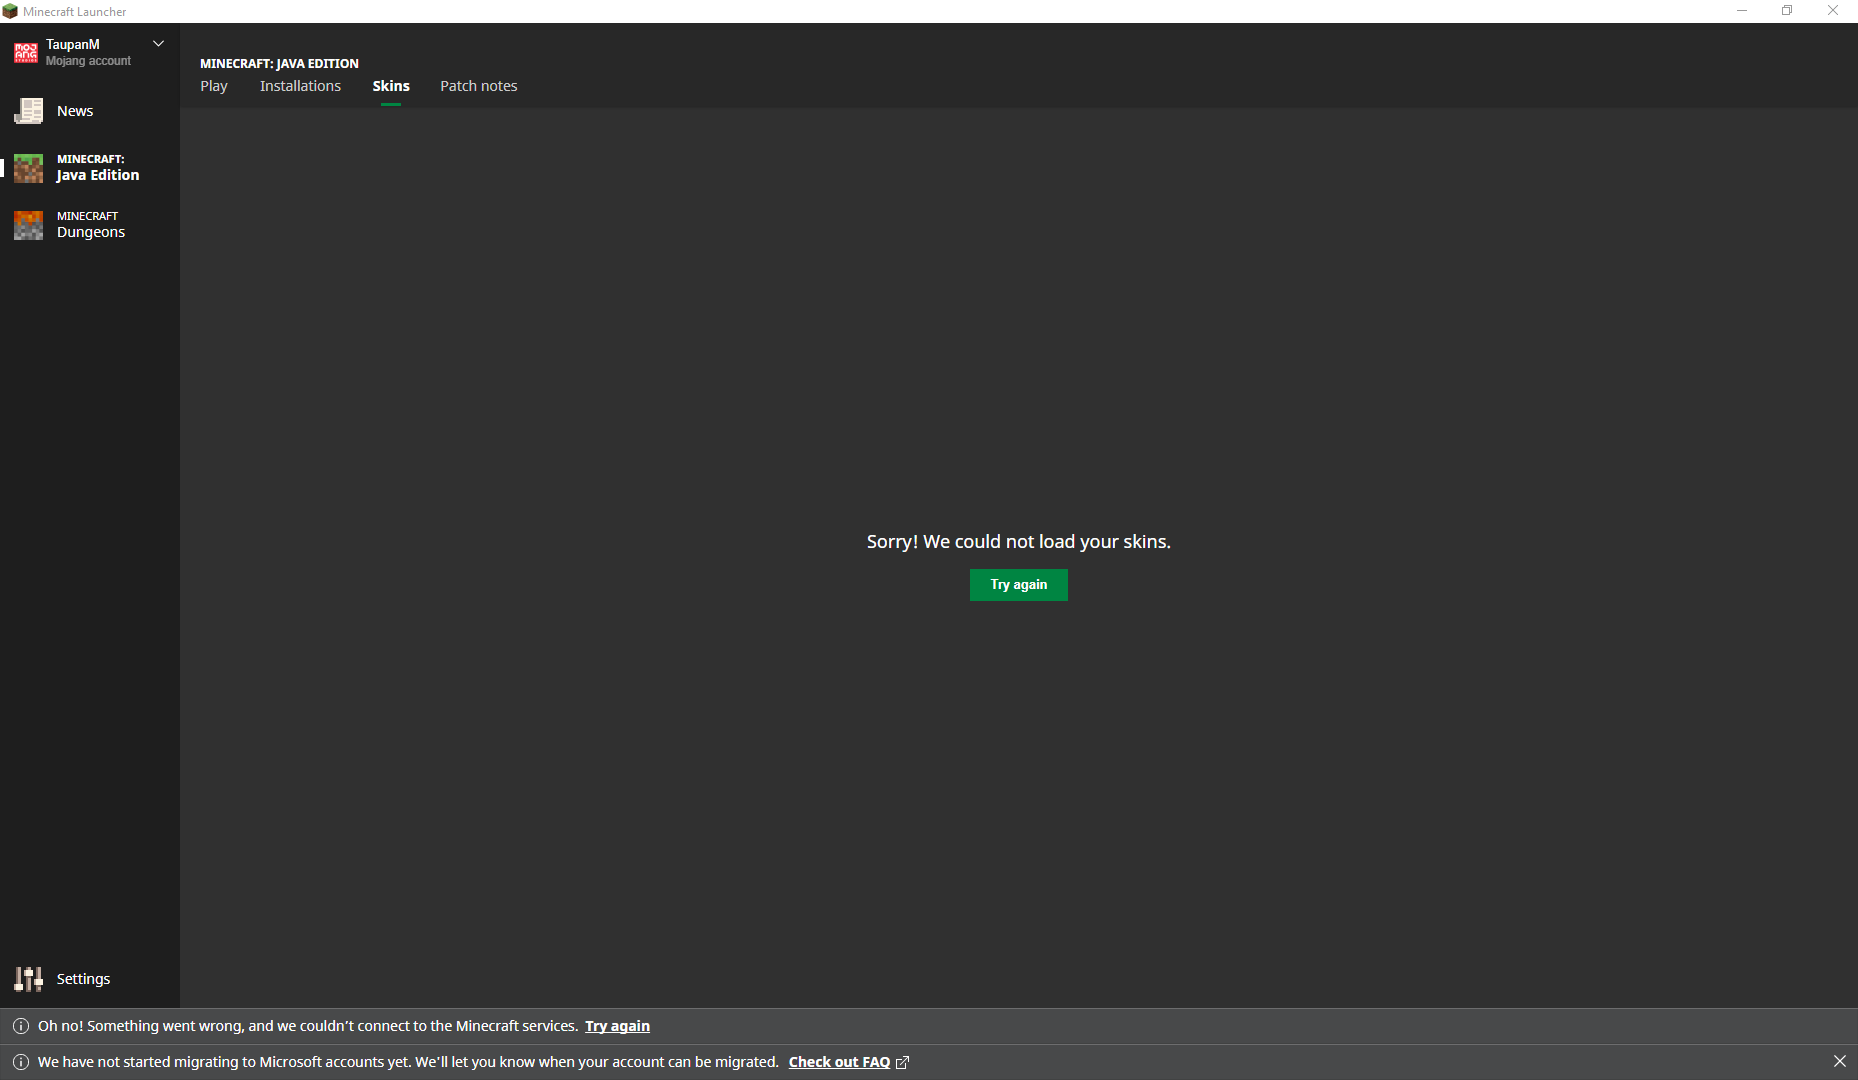Viewport: 1858px width, 1080px height.
Task: Click the Settings sliders icon
Action: (x=28, y=979)
